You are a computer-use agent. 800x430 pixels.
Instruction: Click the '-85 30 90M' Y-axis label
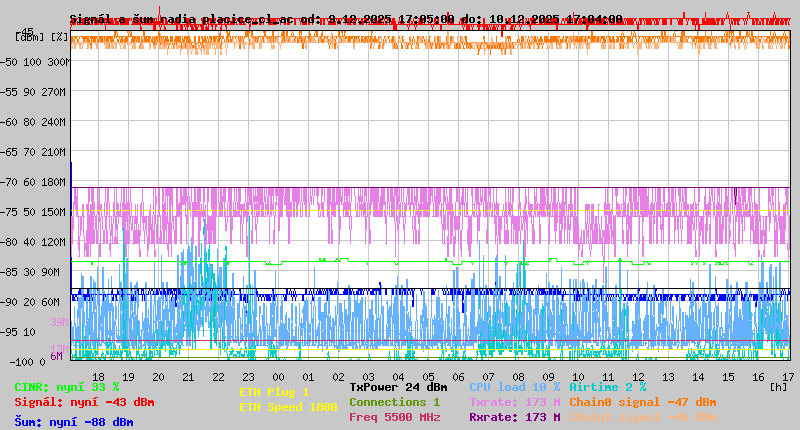point(30,272)
